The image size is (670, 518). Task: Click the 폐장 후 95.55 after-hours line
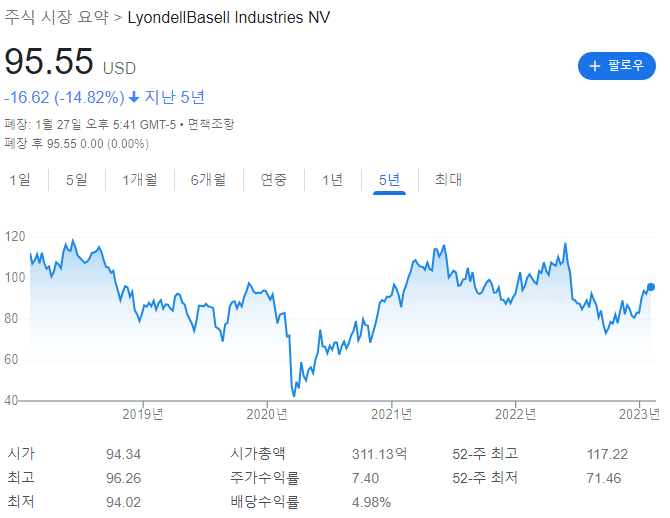click(77, 144)
